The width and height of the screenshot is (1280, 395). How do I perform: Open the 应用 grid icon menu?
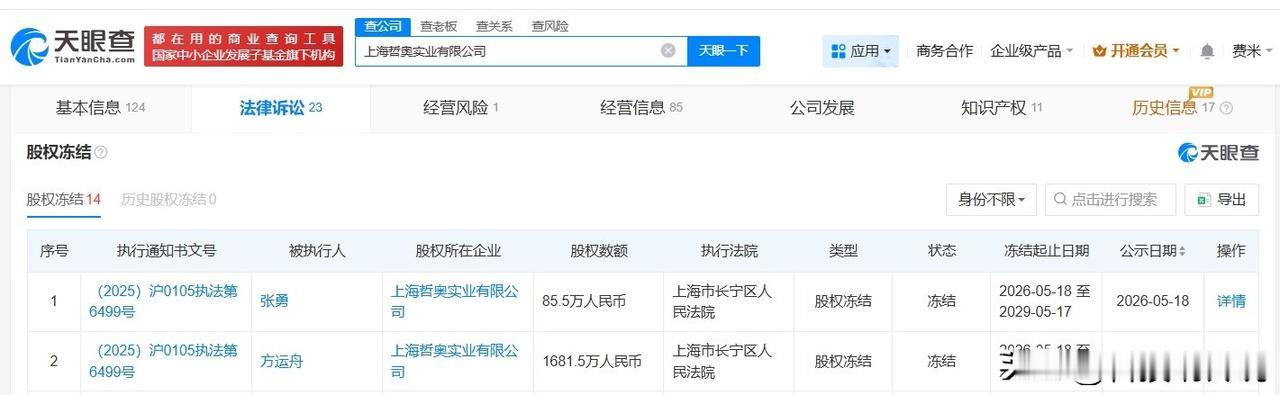click(x=837, y=51)
